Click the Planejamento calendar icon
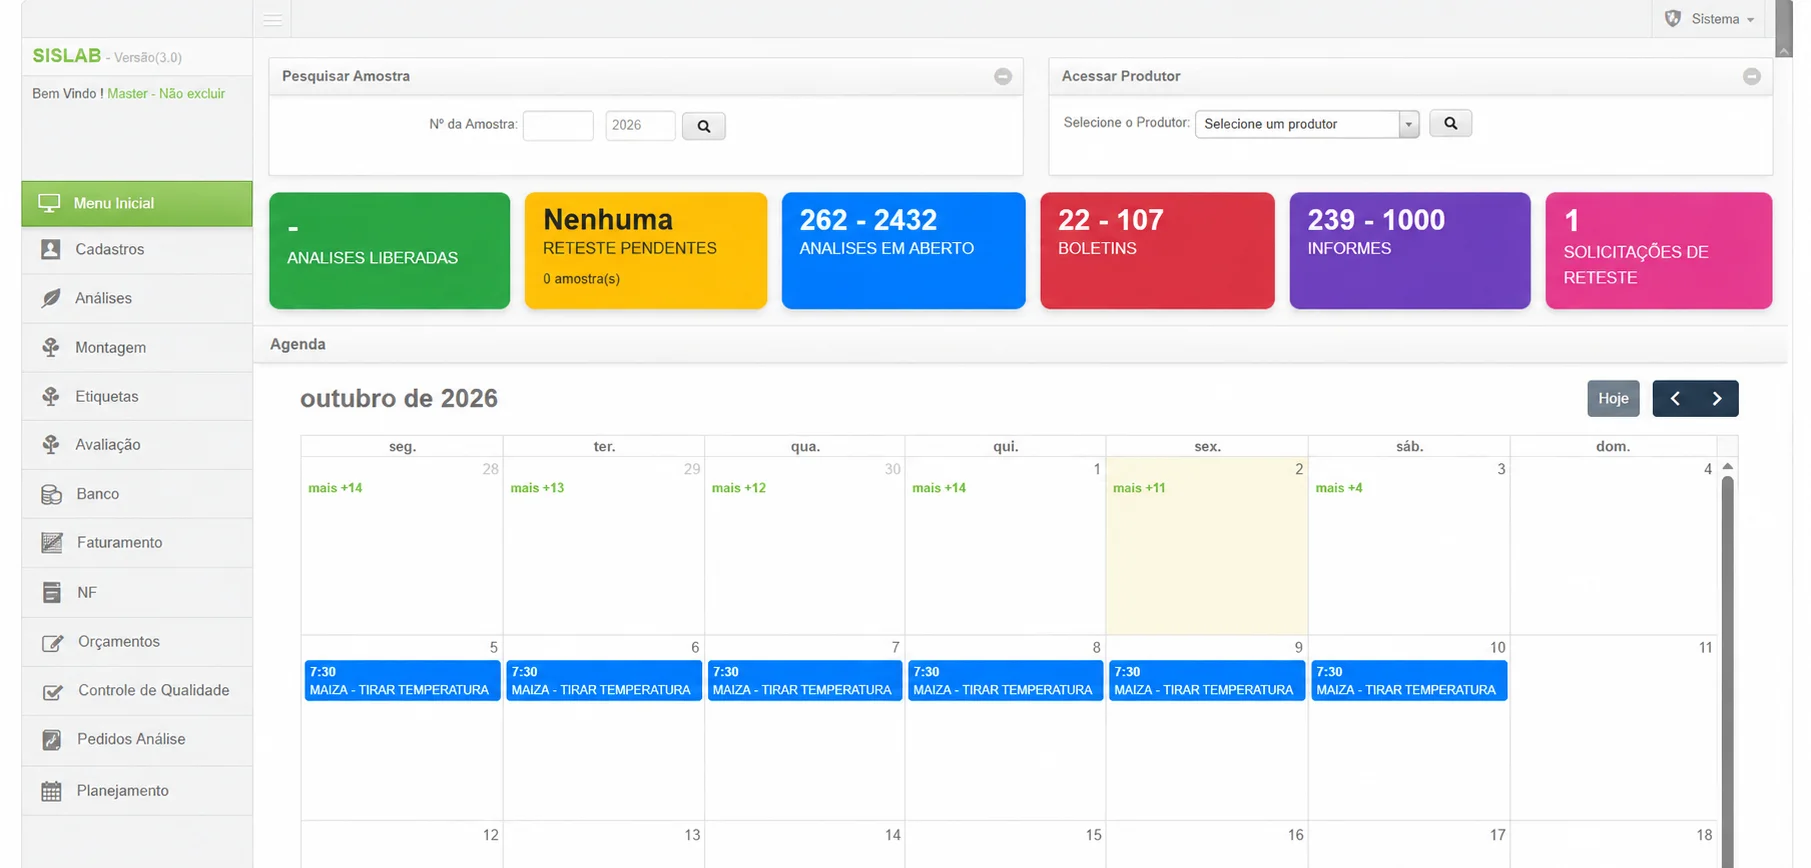Image resolution: width=1811 pixels, height=868 pixels. [x=51, y=791]
